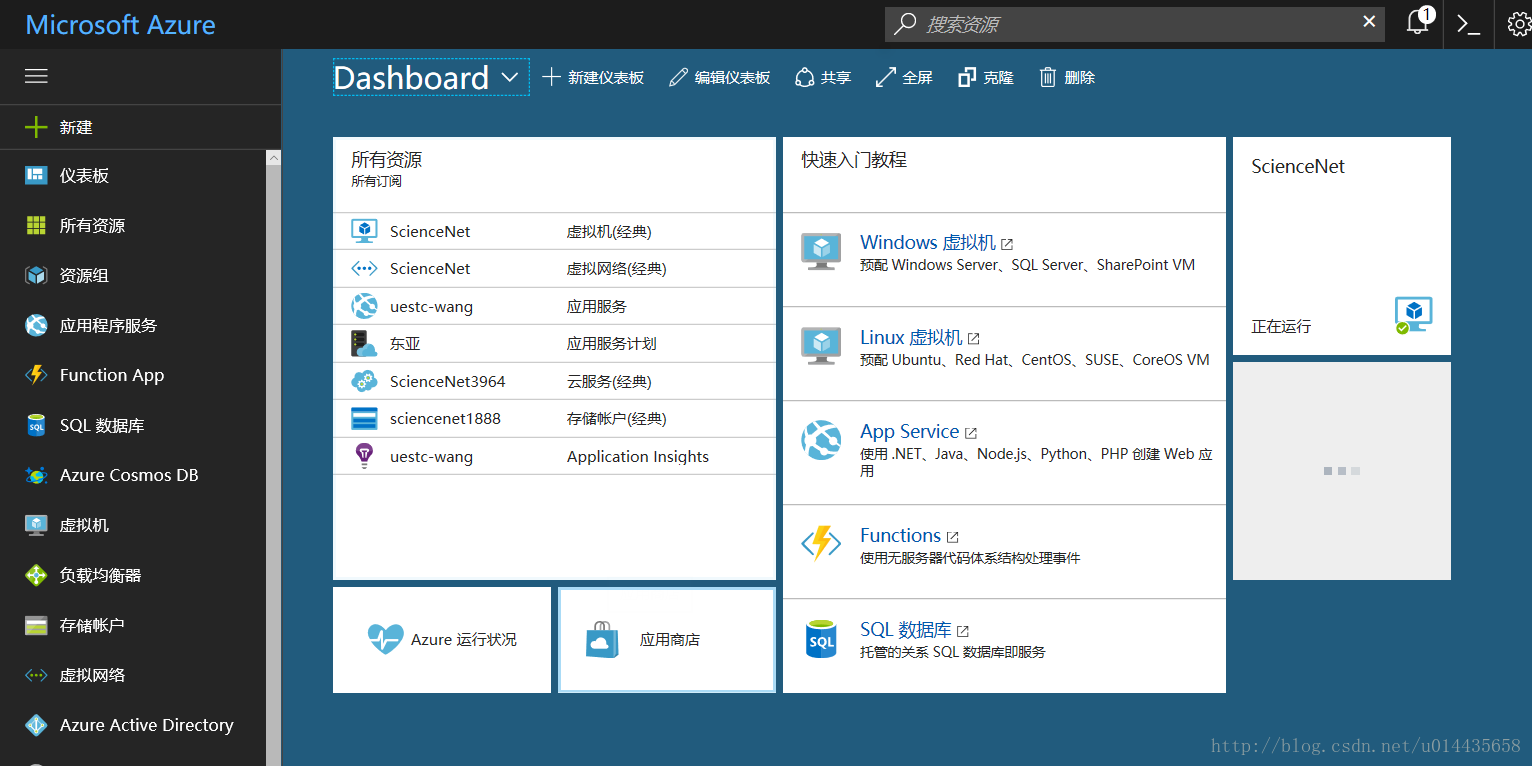Click the green plus 新建 icon
This screenshot has width=1532, height=766.
(x=36, y=127)
